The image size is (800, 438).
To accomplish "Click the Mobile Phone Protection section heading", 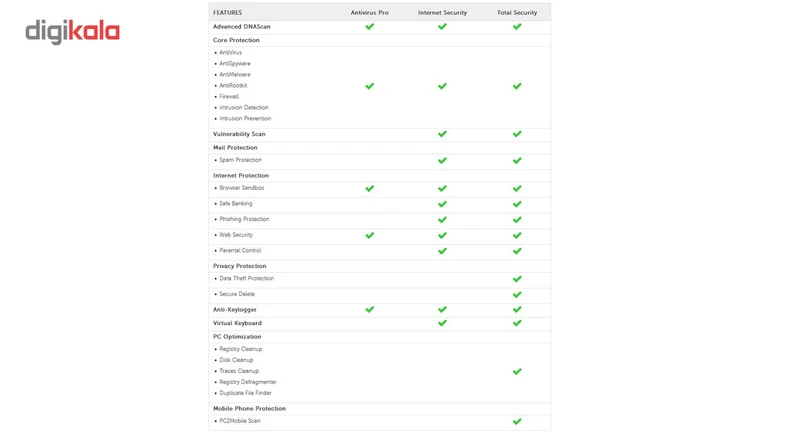I will 249,408.
